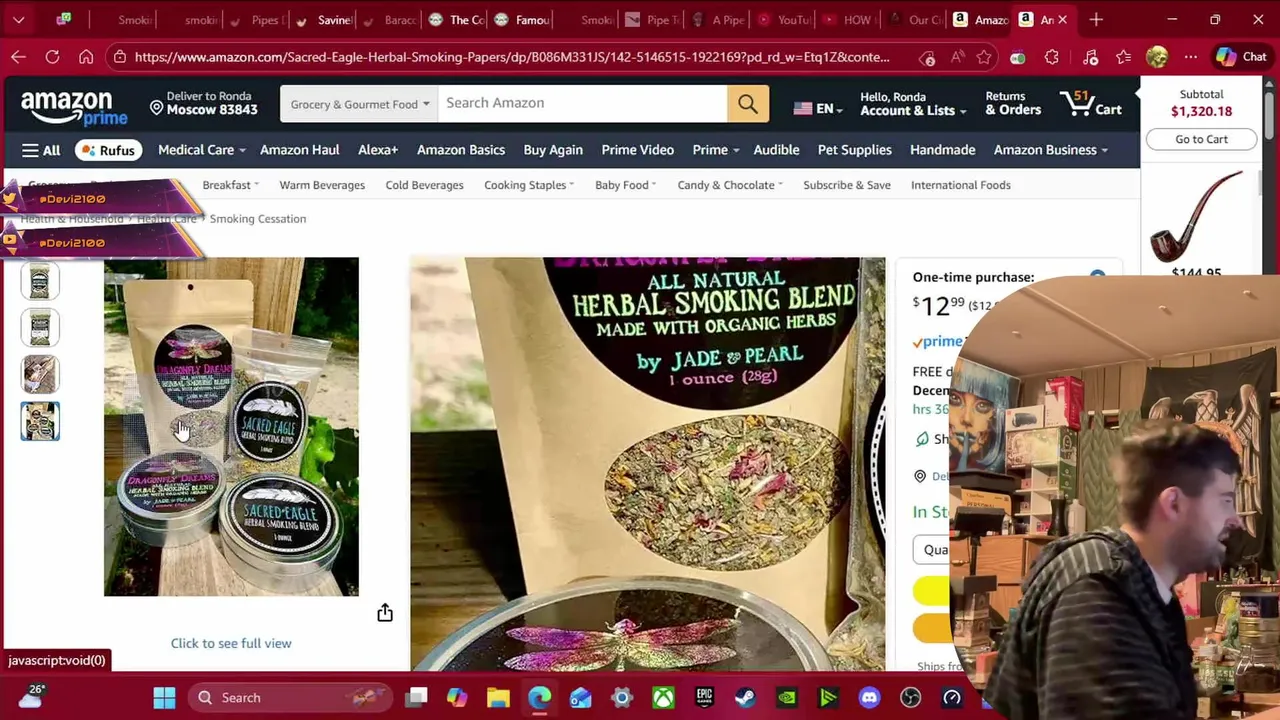1280x720 pixels.
Task: Click the Go to Cart button
Action: 1201,139
